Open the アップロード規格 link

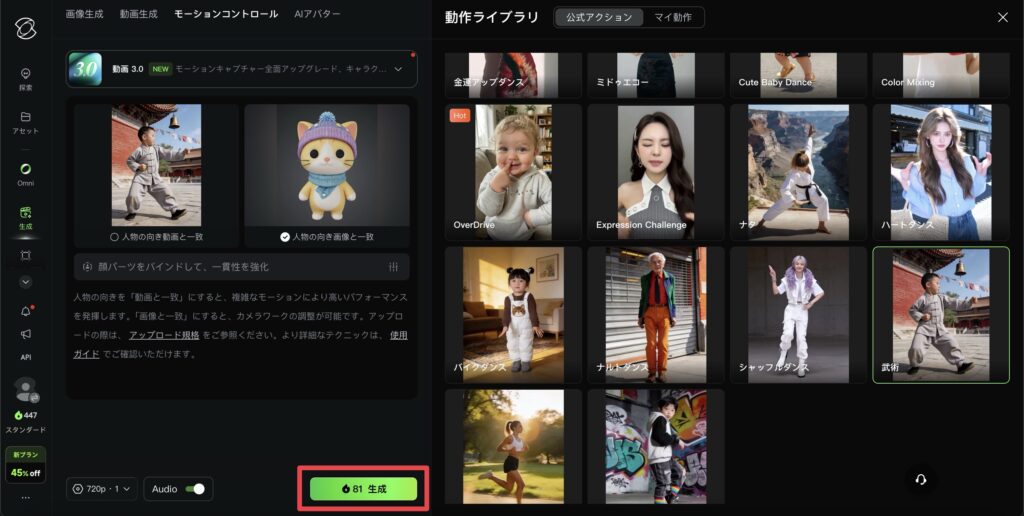tap(163, 335)
